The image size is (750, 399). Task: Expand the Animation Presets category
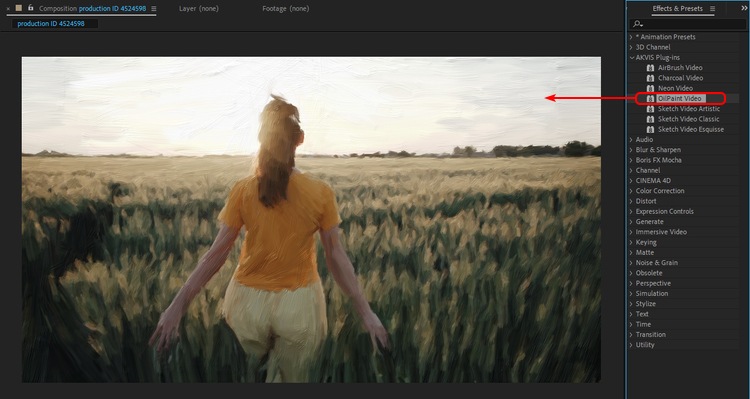pyautogui.click(x=631, y=37)
